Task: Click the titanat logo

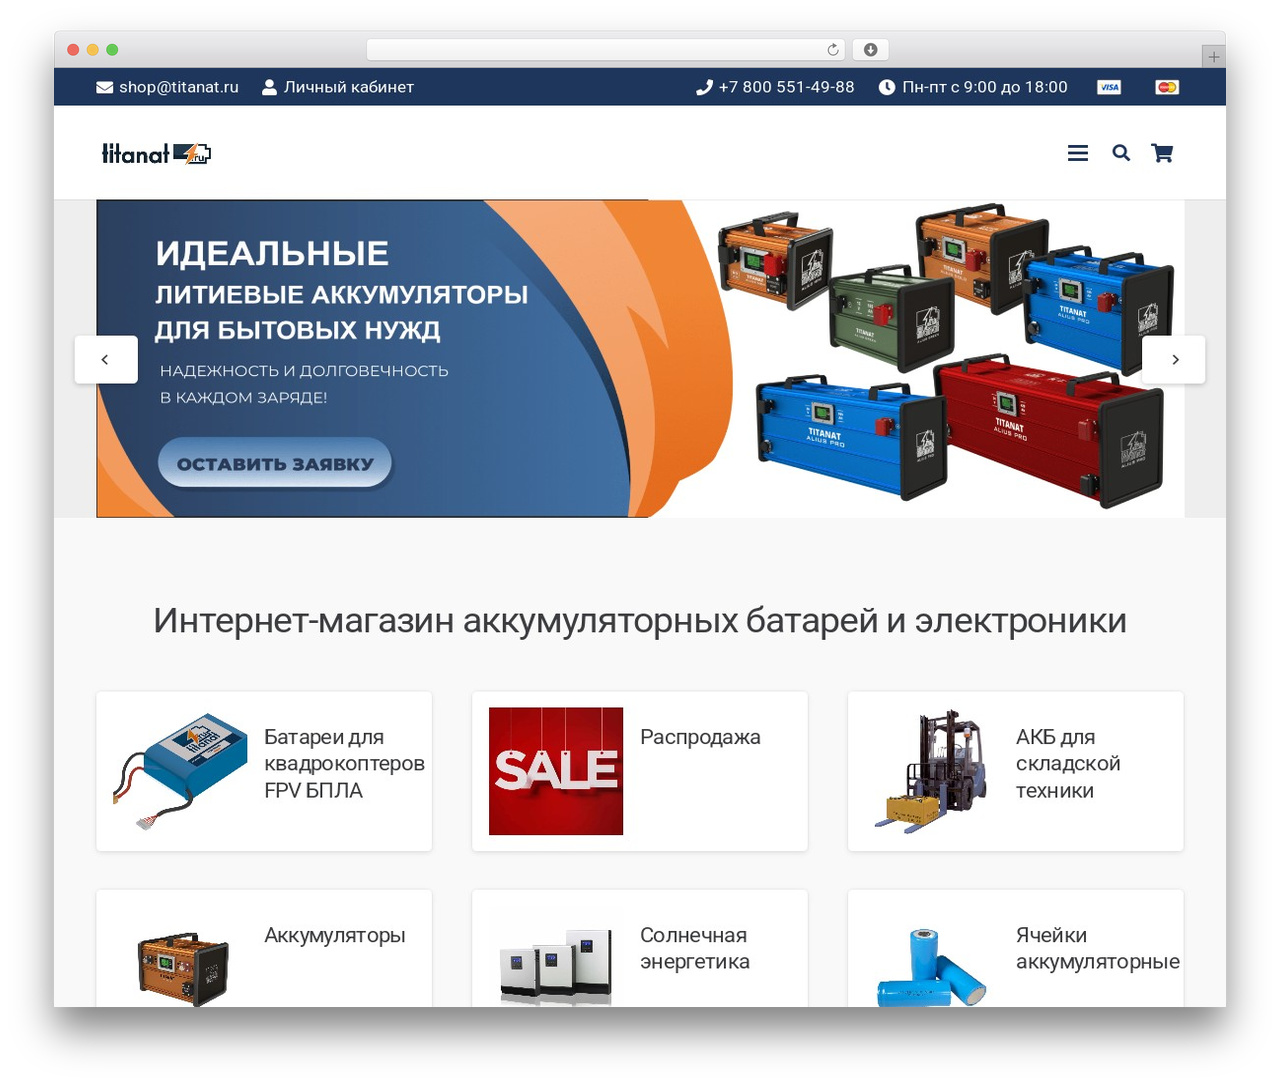Action: [x=156, y=153]
